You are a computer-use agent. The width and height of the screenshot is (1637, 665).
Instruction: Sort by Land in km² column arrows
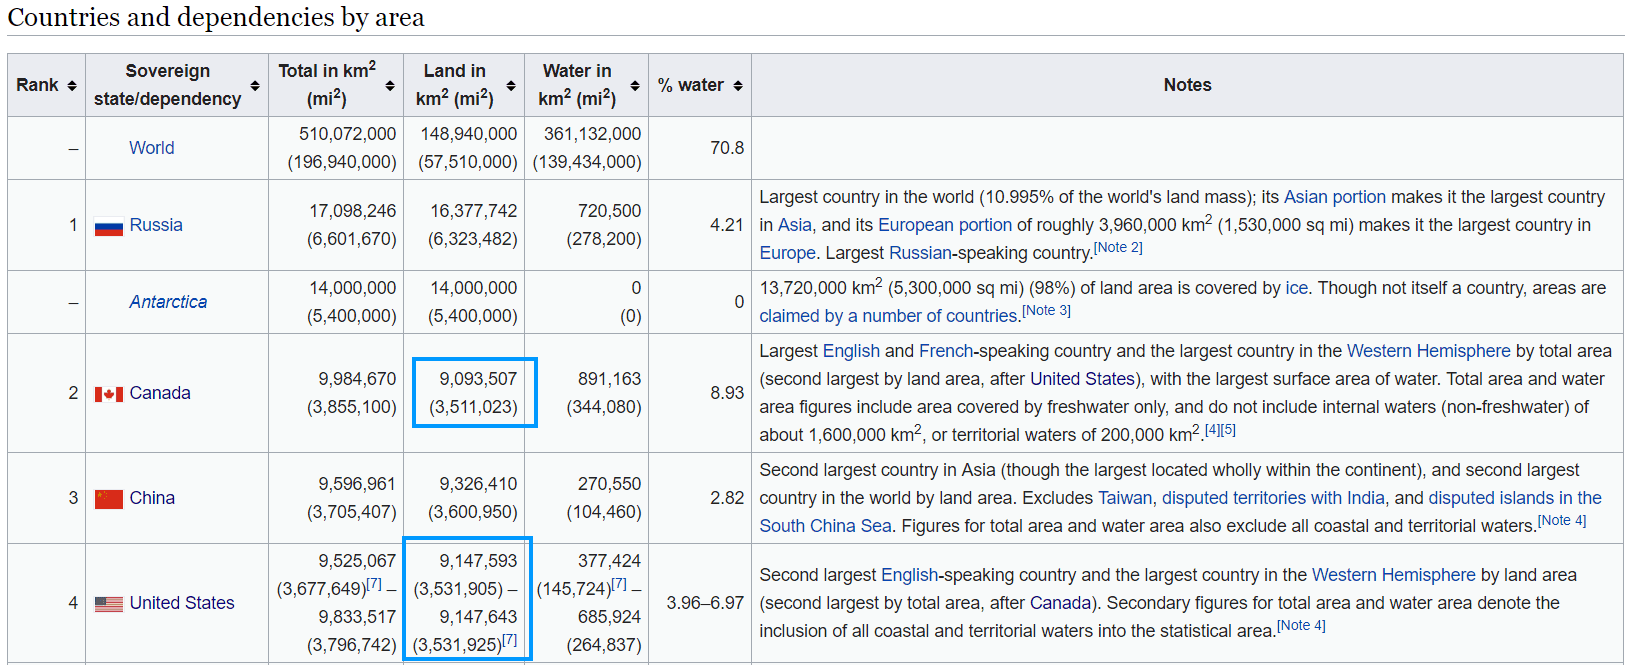[x=511, y=86]
